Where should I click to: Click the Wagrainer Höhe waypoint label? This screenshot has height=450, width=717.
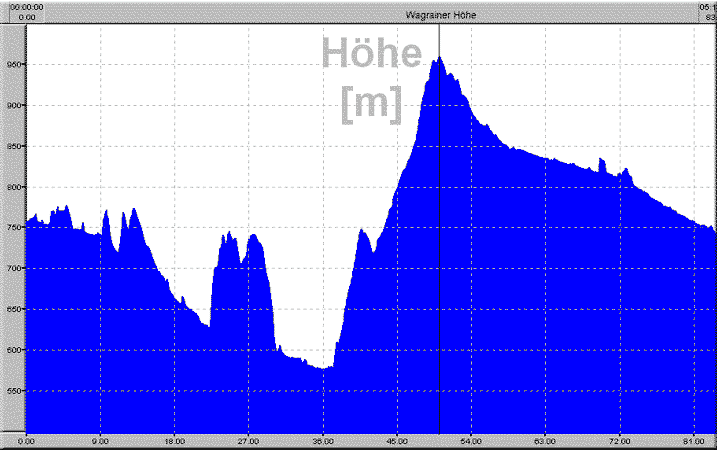[440, 15]
